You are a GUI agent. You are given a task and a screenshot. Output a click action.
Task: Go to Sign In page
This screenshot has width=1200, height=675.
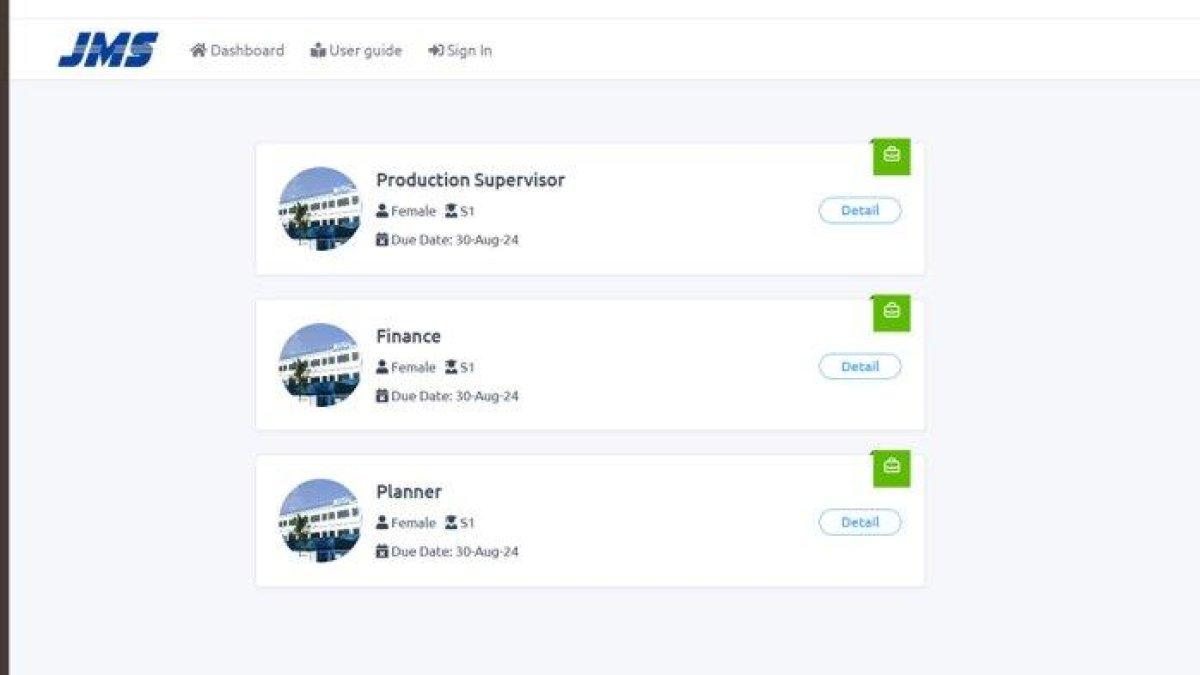[x=460, y=50]
